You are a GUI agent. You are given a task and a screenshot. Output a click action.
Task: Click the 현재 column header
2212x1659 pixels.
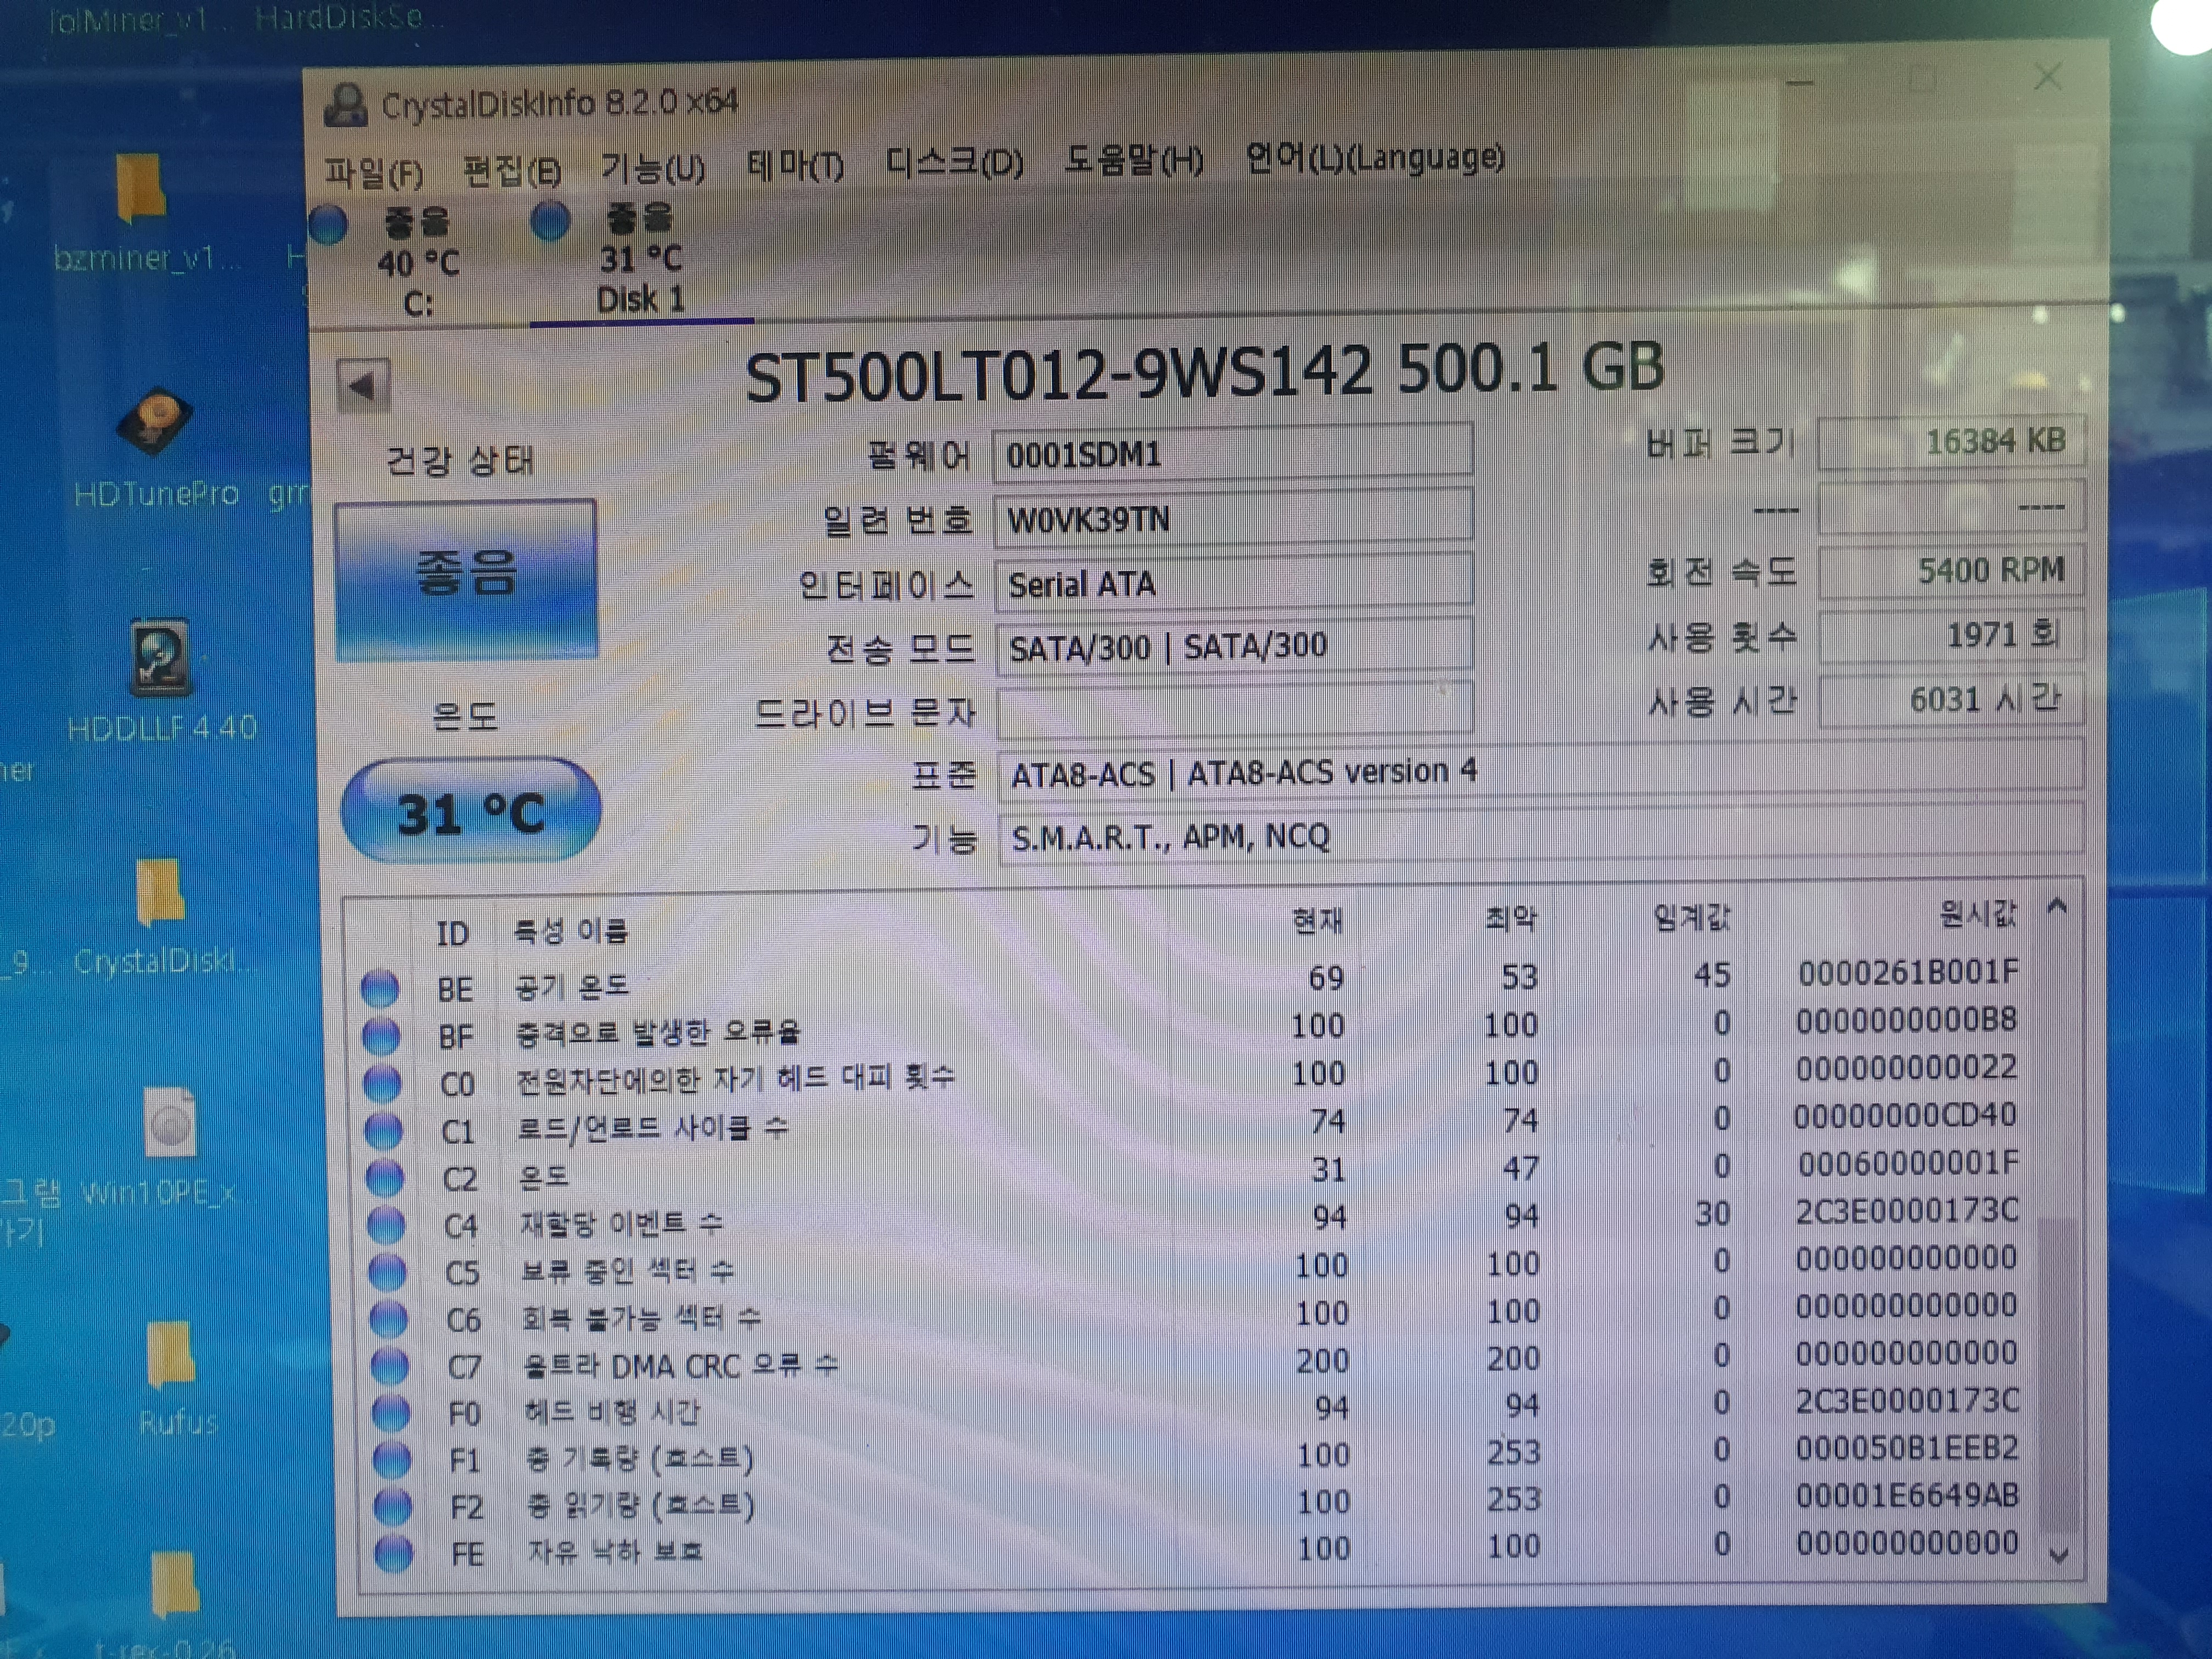click(x=1317, y=921)
